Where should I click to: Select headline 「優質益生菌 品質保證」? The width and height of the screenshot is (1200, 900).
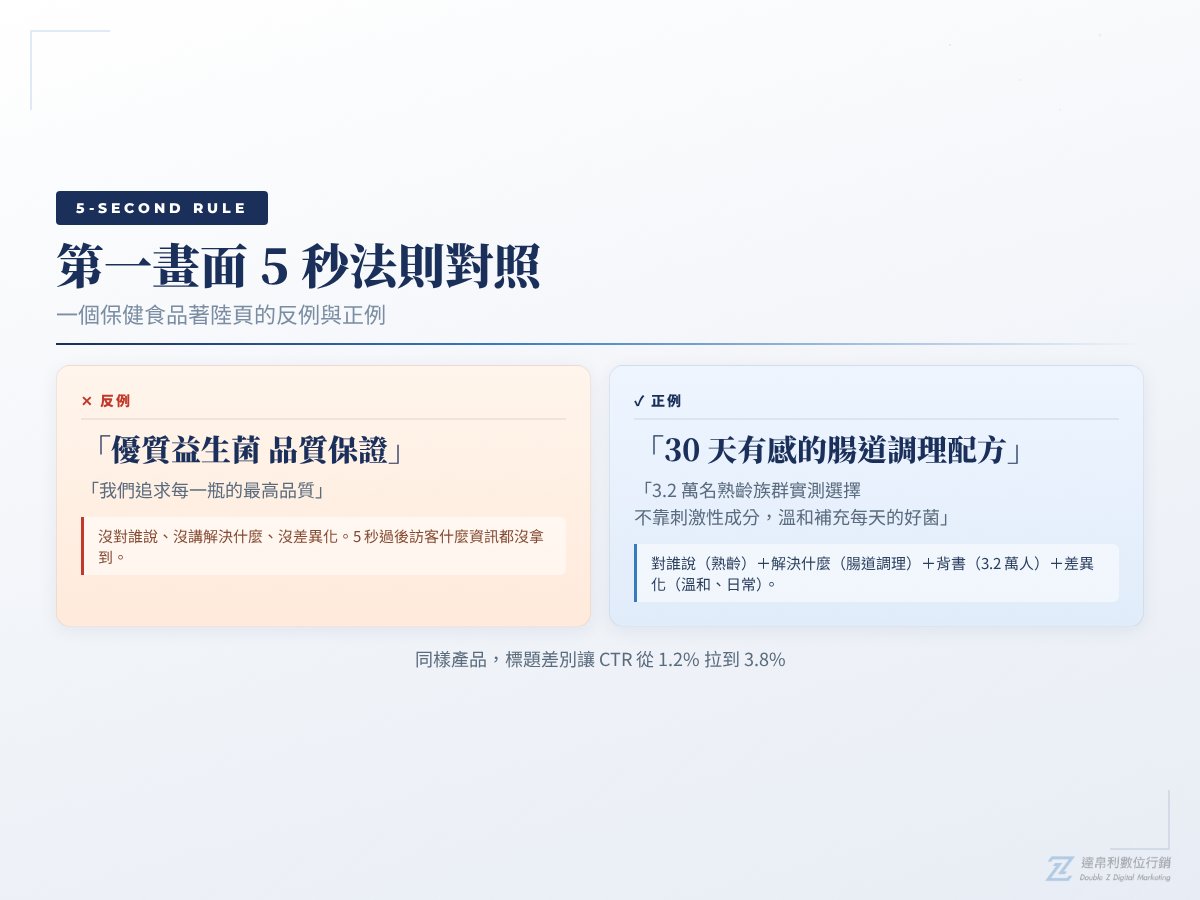click(248, 451)
